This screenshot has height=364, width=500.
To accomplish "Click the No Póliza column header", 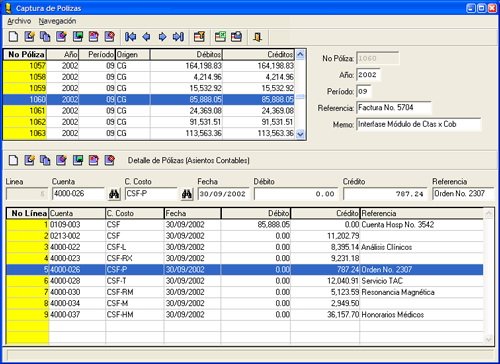I will click(25, 54).
